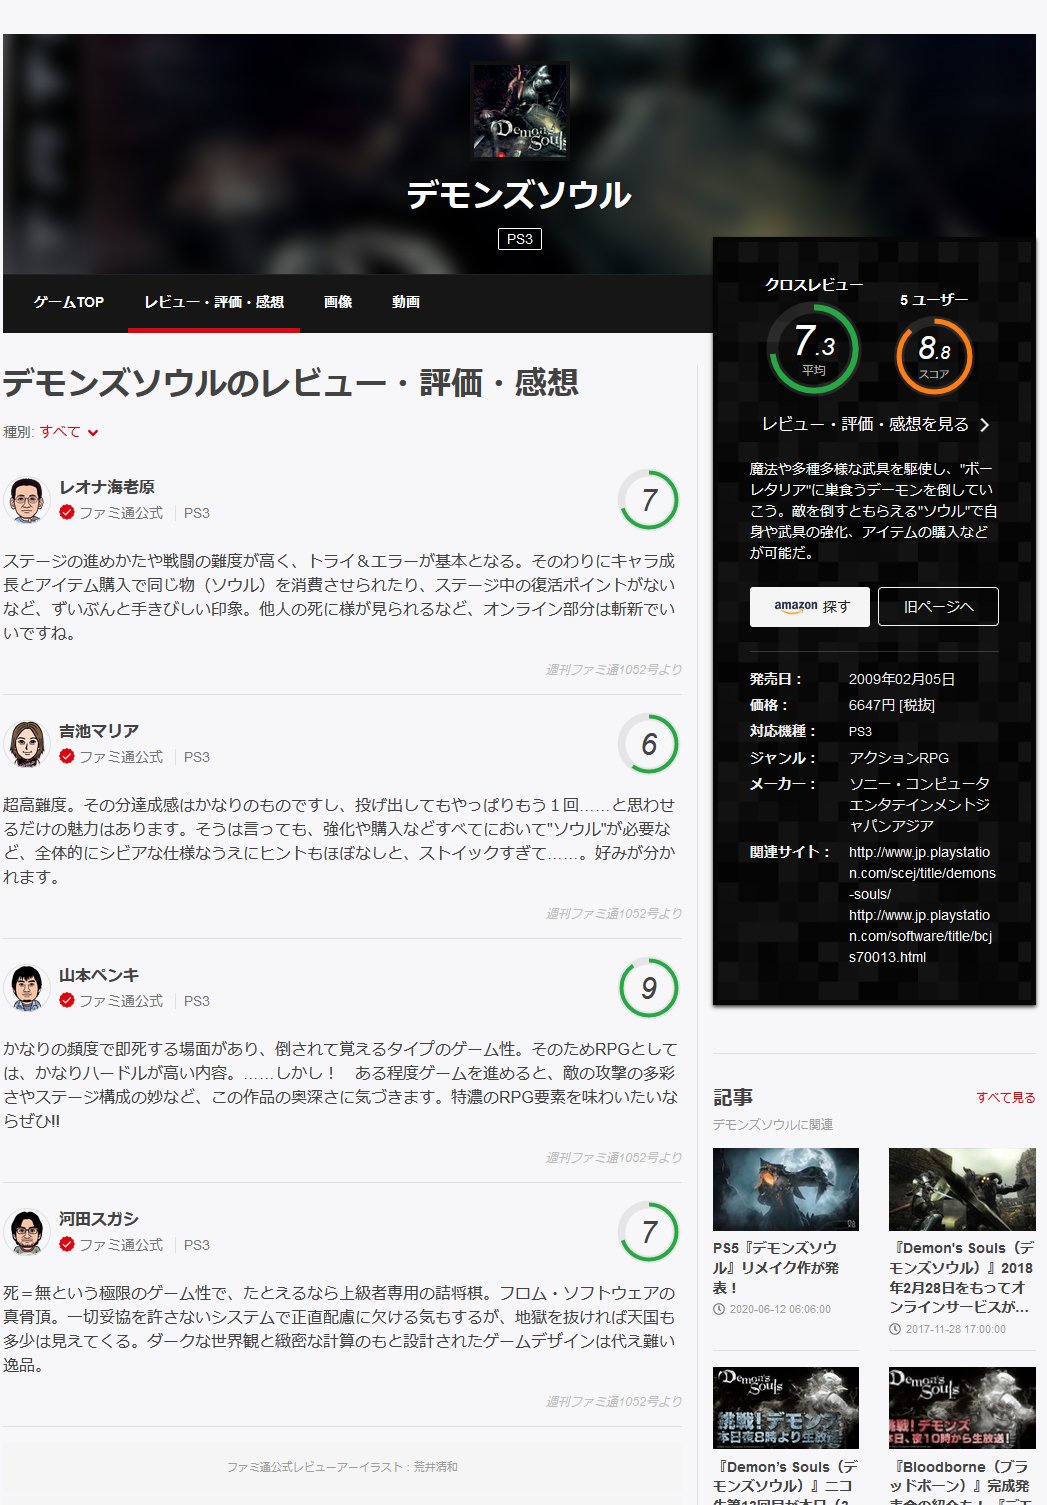The height and width of the screenshot is (1505, 1047).
Task: Click the Demon's Souls cover thumbnail in header
Action: (520, 111)
